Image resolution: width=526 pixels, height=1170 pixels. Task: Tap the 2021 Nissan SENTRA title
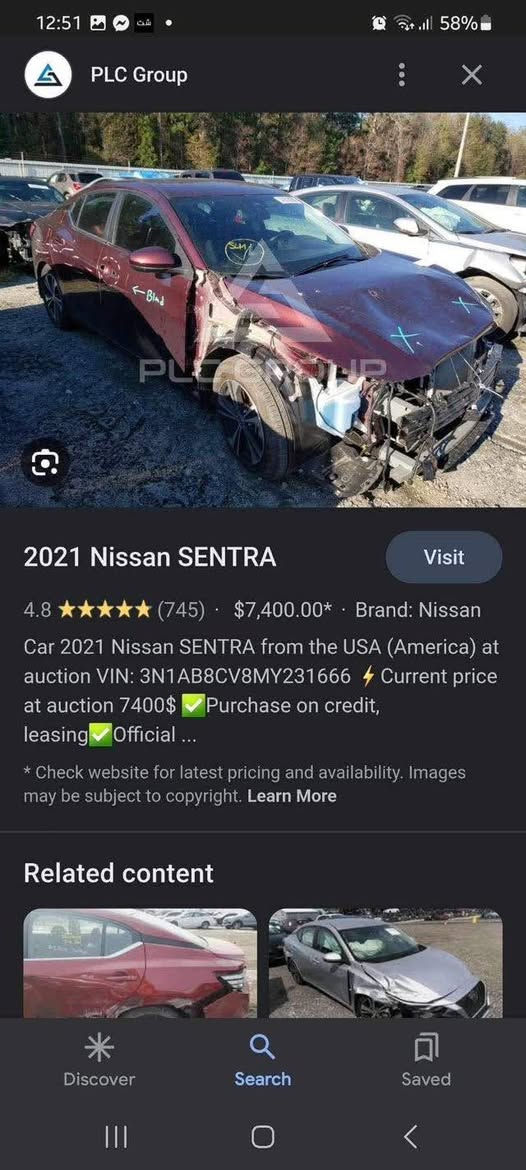click(x=150, y=557)
